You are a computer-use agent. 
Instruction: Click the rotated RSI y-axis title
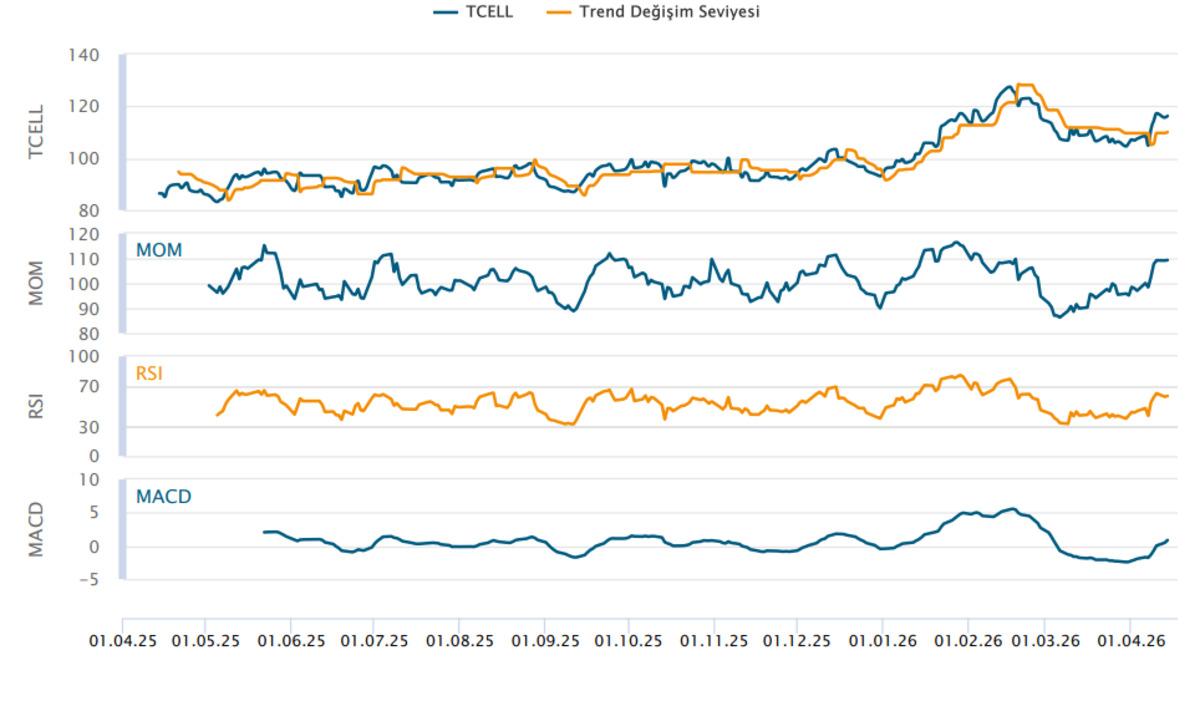[37, 406]
